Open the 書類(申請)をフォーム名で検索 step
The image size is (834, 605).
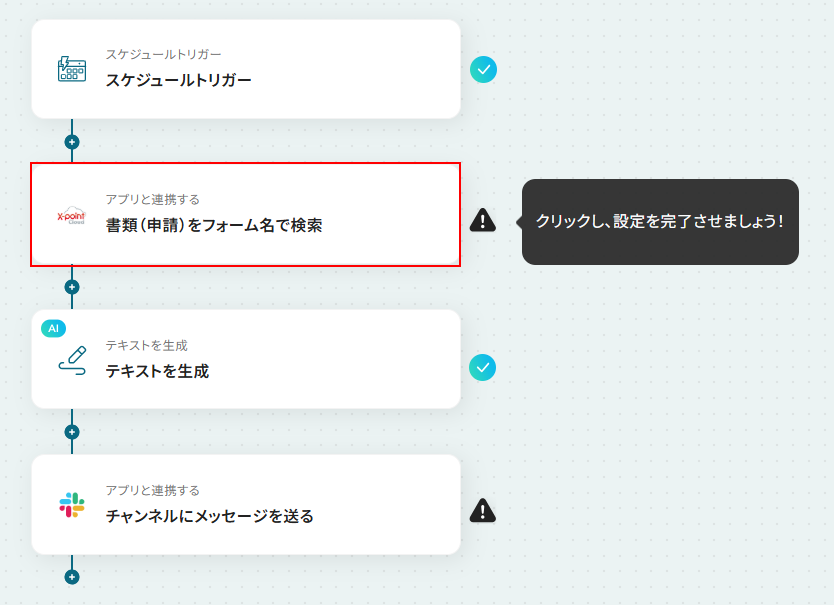pos(246,214)
